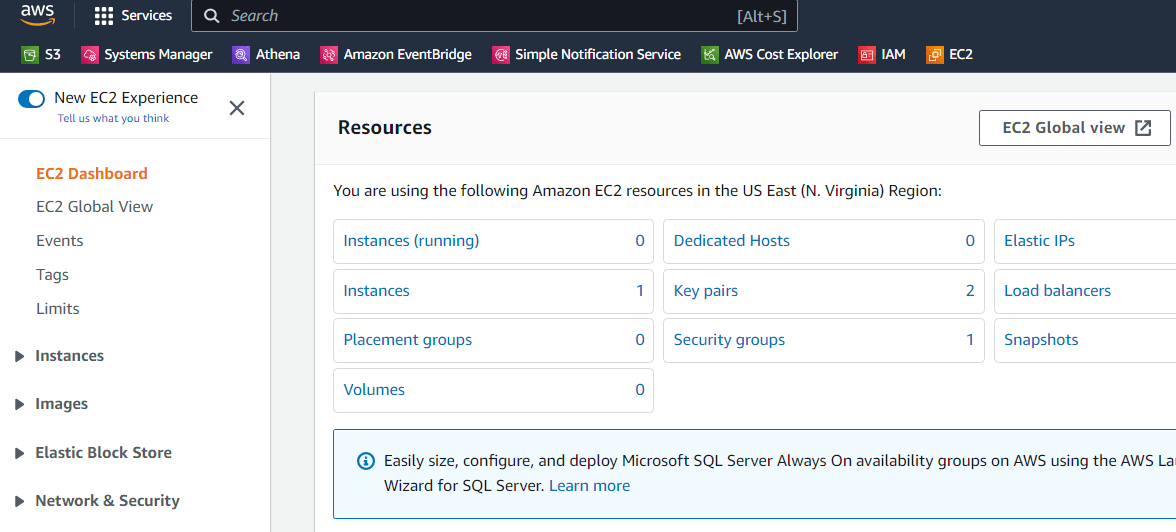Image resolution: width=1176 pixels, height=532 pixels.
Task: Click the Security groups count value 1
Action: tap(970, 341)
